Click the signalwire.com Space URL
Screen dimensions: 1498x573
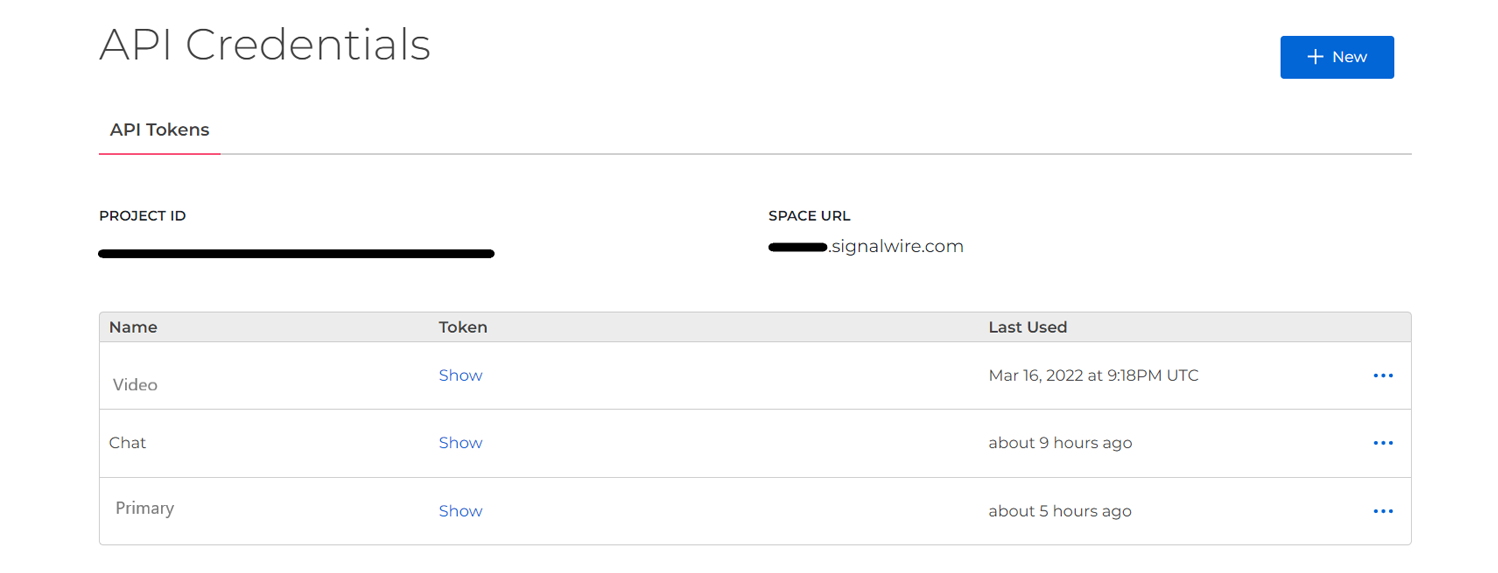coord(866,246)
